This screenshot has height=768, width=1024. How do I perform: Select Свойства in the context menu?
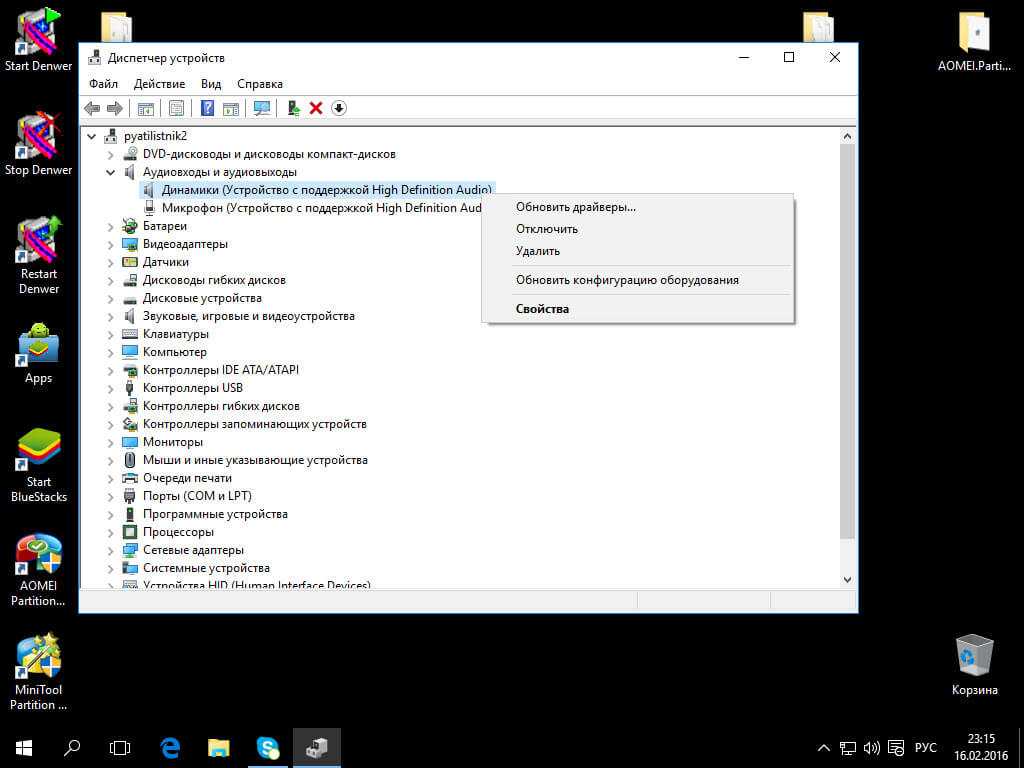pyautogui.click(x=542, y=309)
